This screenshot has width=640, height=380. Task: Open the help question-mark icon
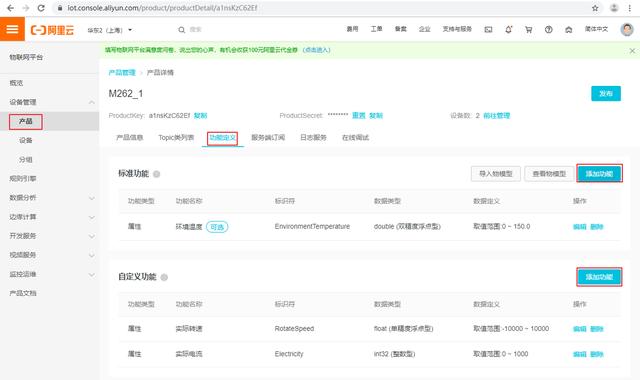tap(549, 29)
